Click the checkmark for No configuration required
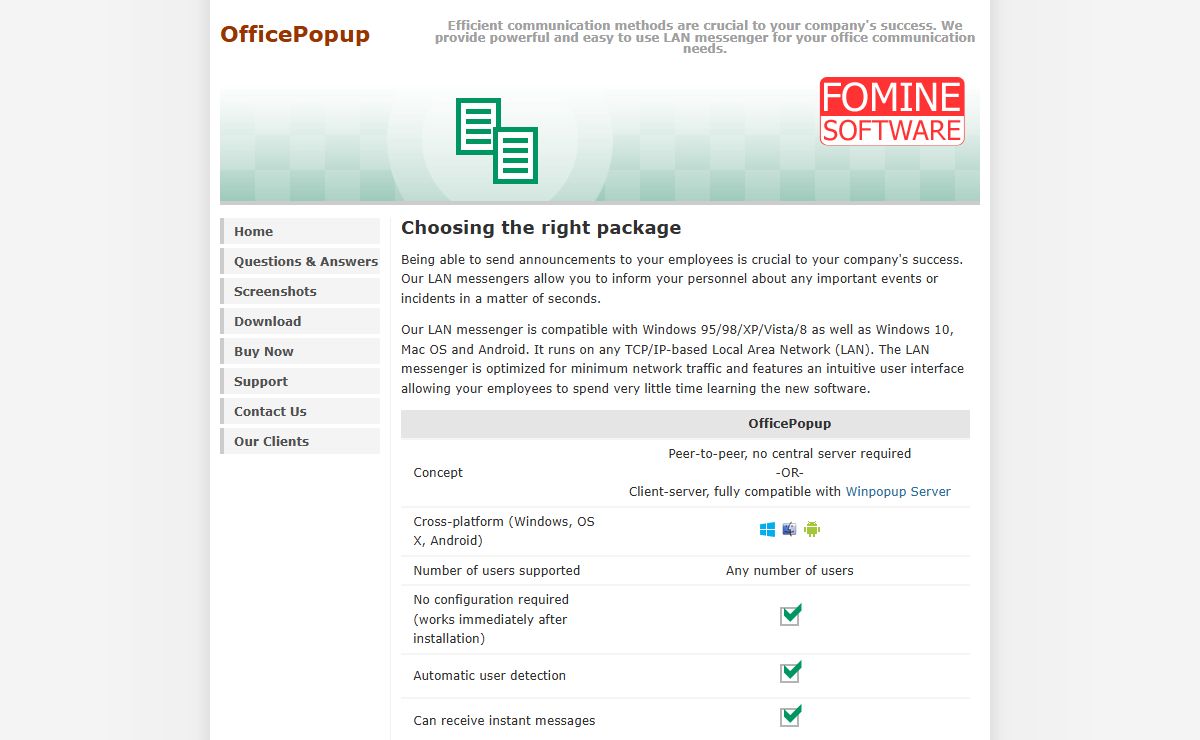Image resolution: width=1200 pixels, height=740 pixels. click(791, 614)
